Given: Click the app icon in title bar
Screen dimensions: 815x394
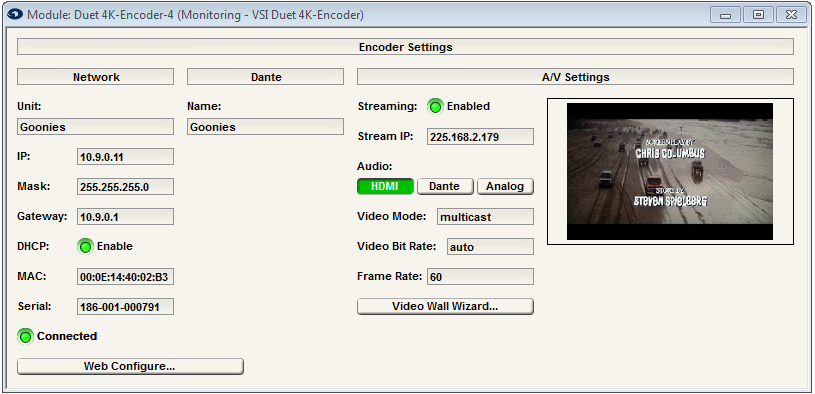Looking at the screenshot, I should (15, 15).
